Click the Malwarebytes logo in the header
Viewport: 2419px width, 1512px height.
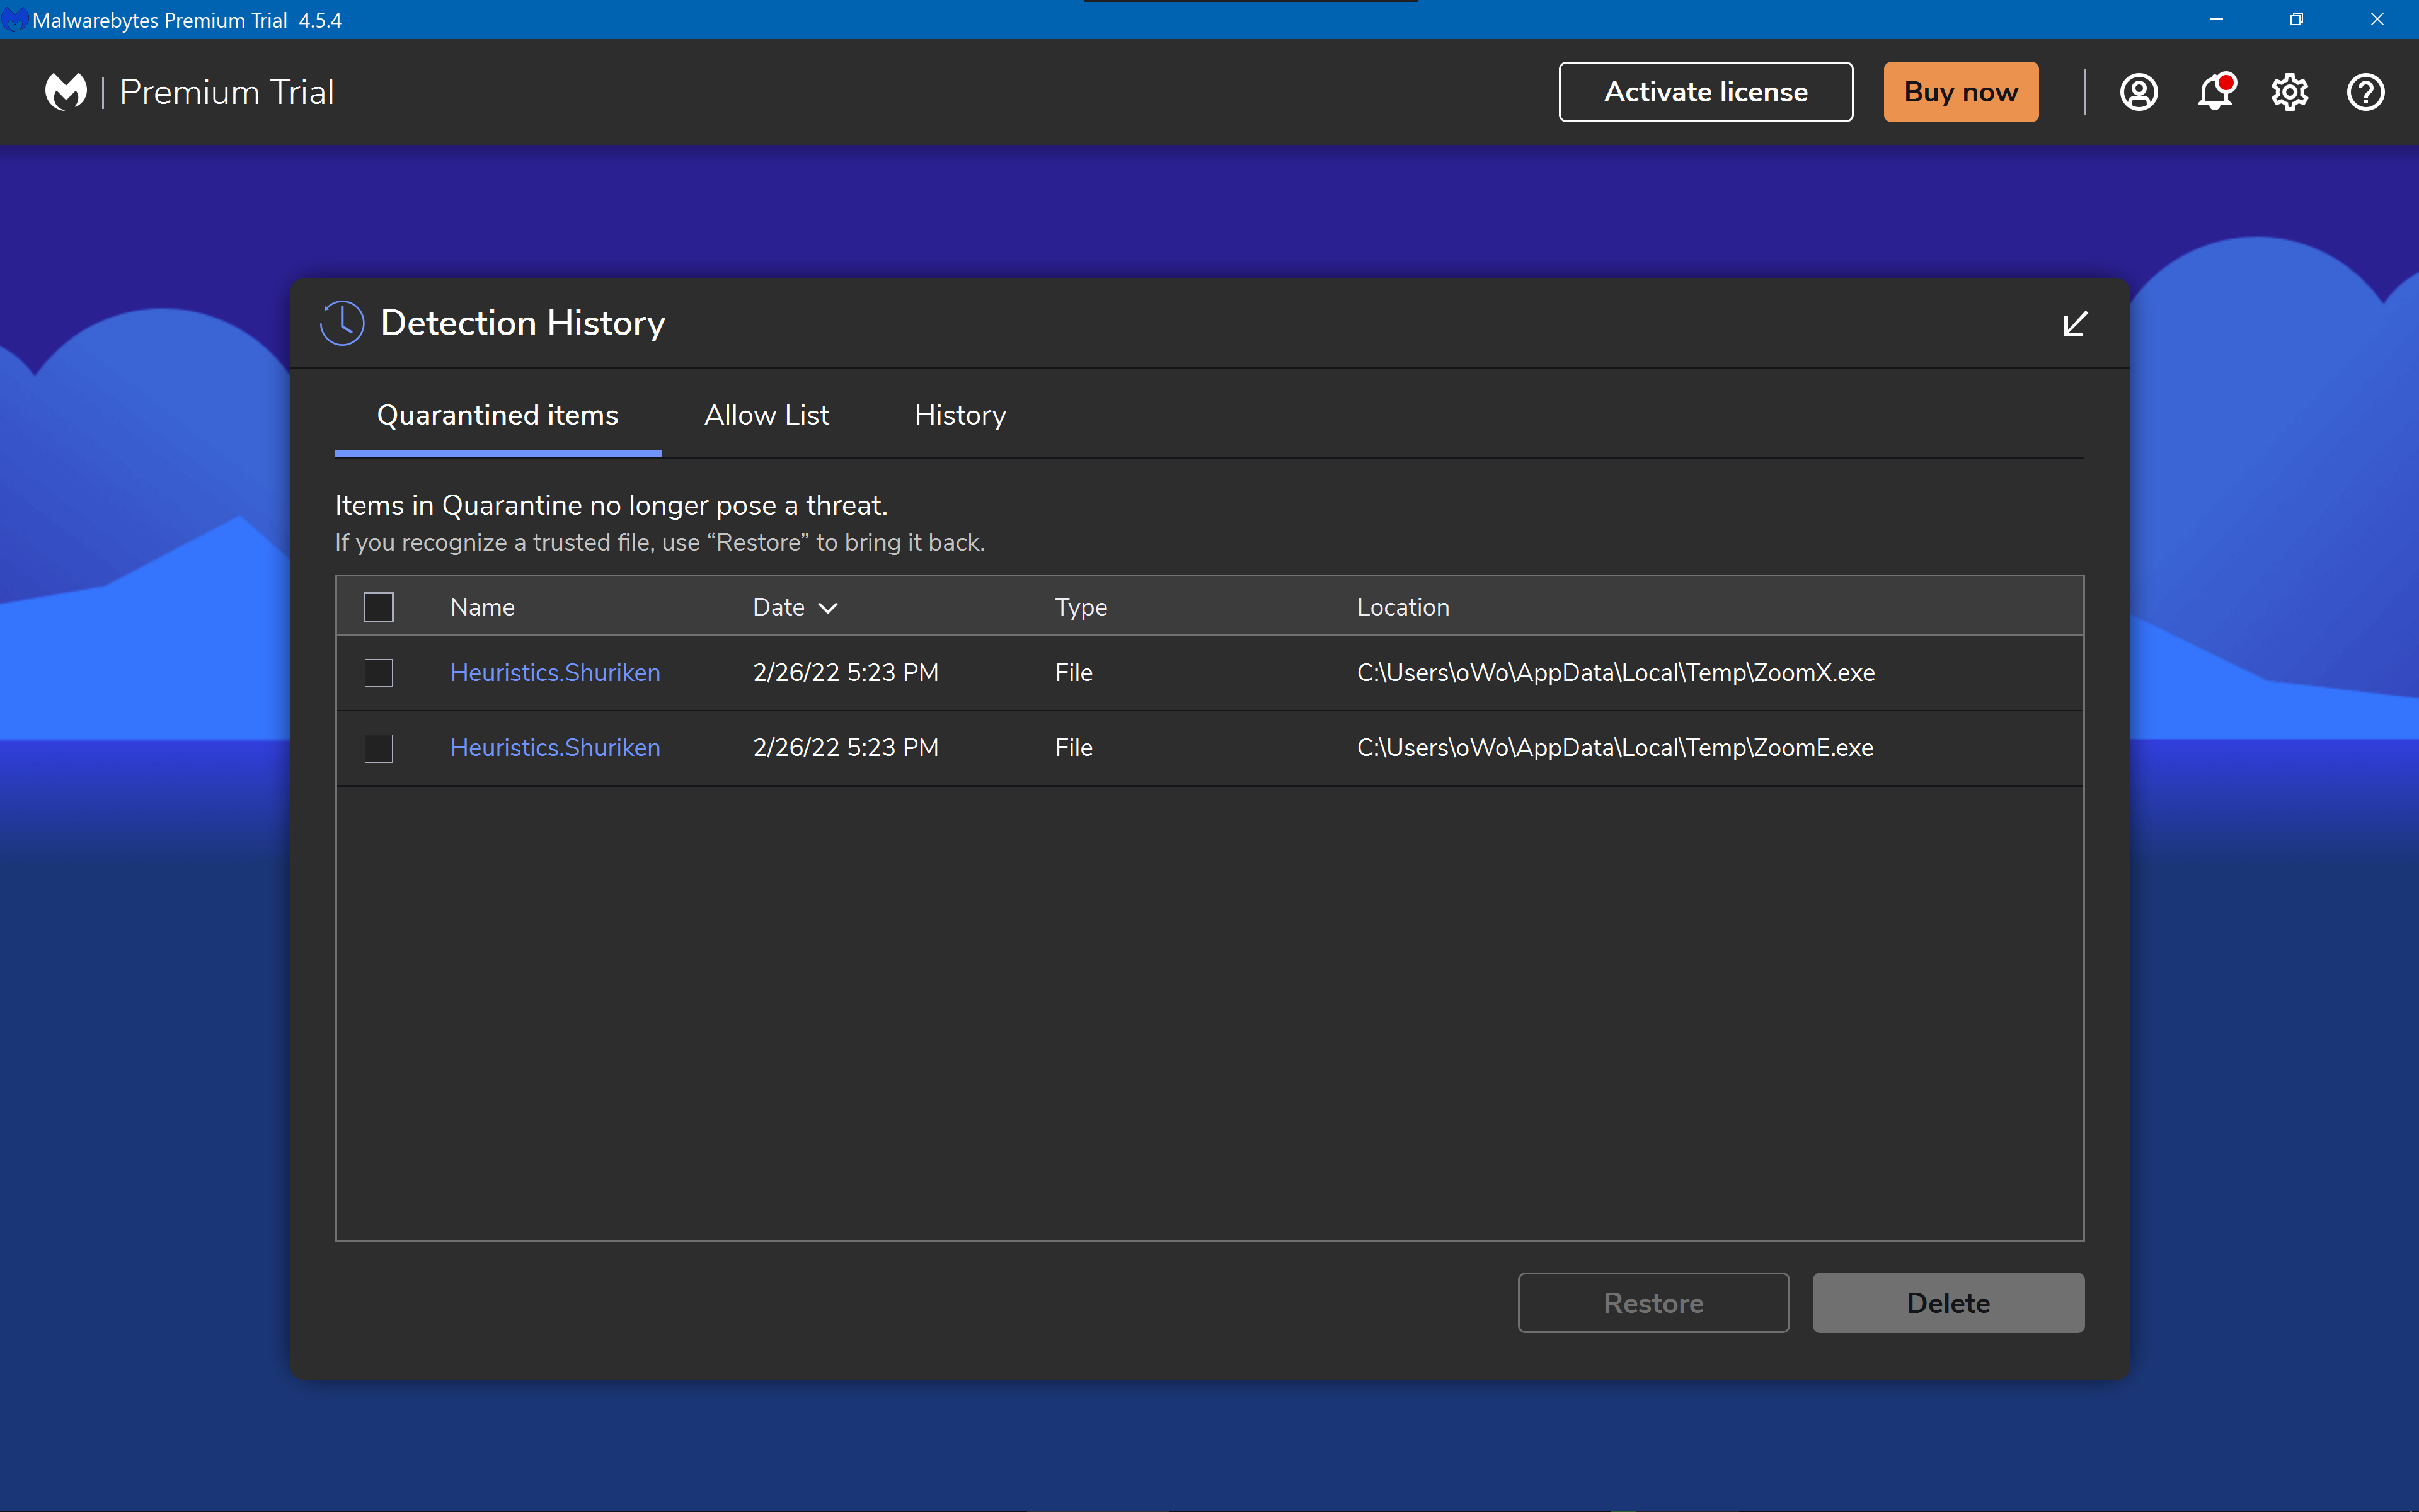(66, 92)
